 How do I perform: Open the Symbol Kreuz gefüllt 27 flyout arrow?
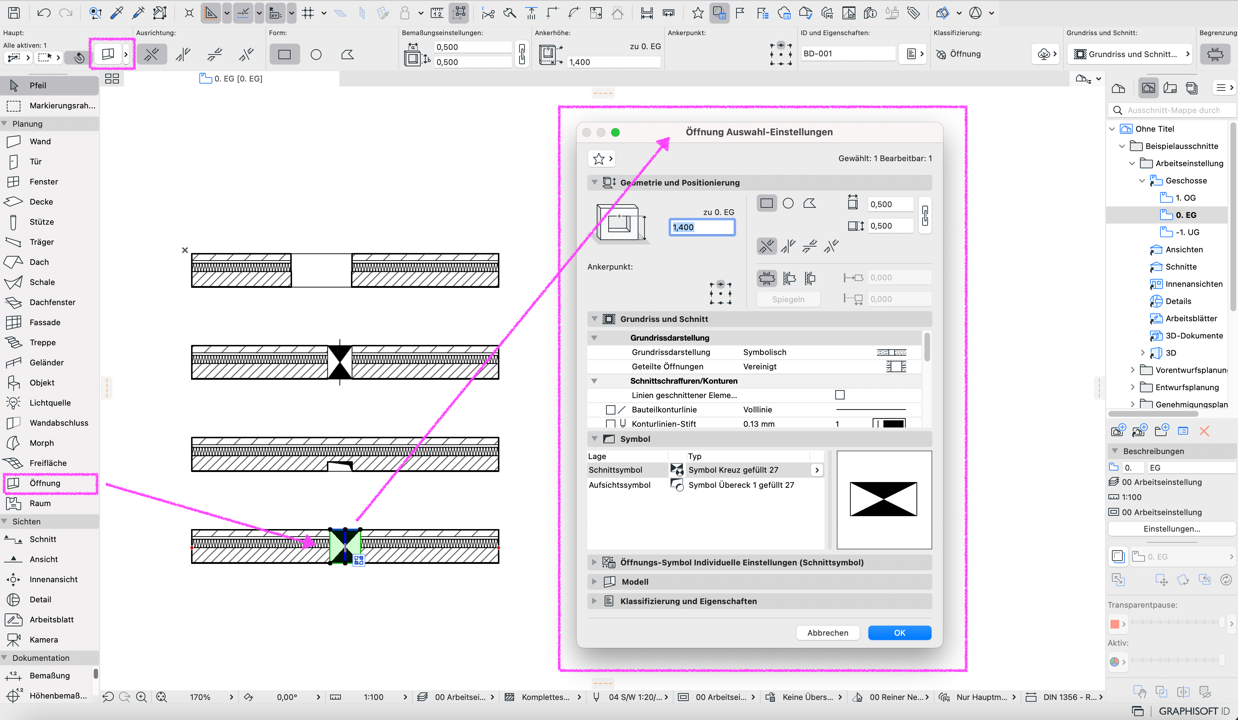click(817, 470)
